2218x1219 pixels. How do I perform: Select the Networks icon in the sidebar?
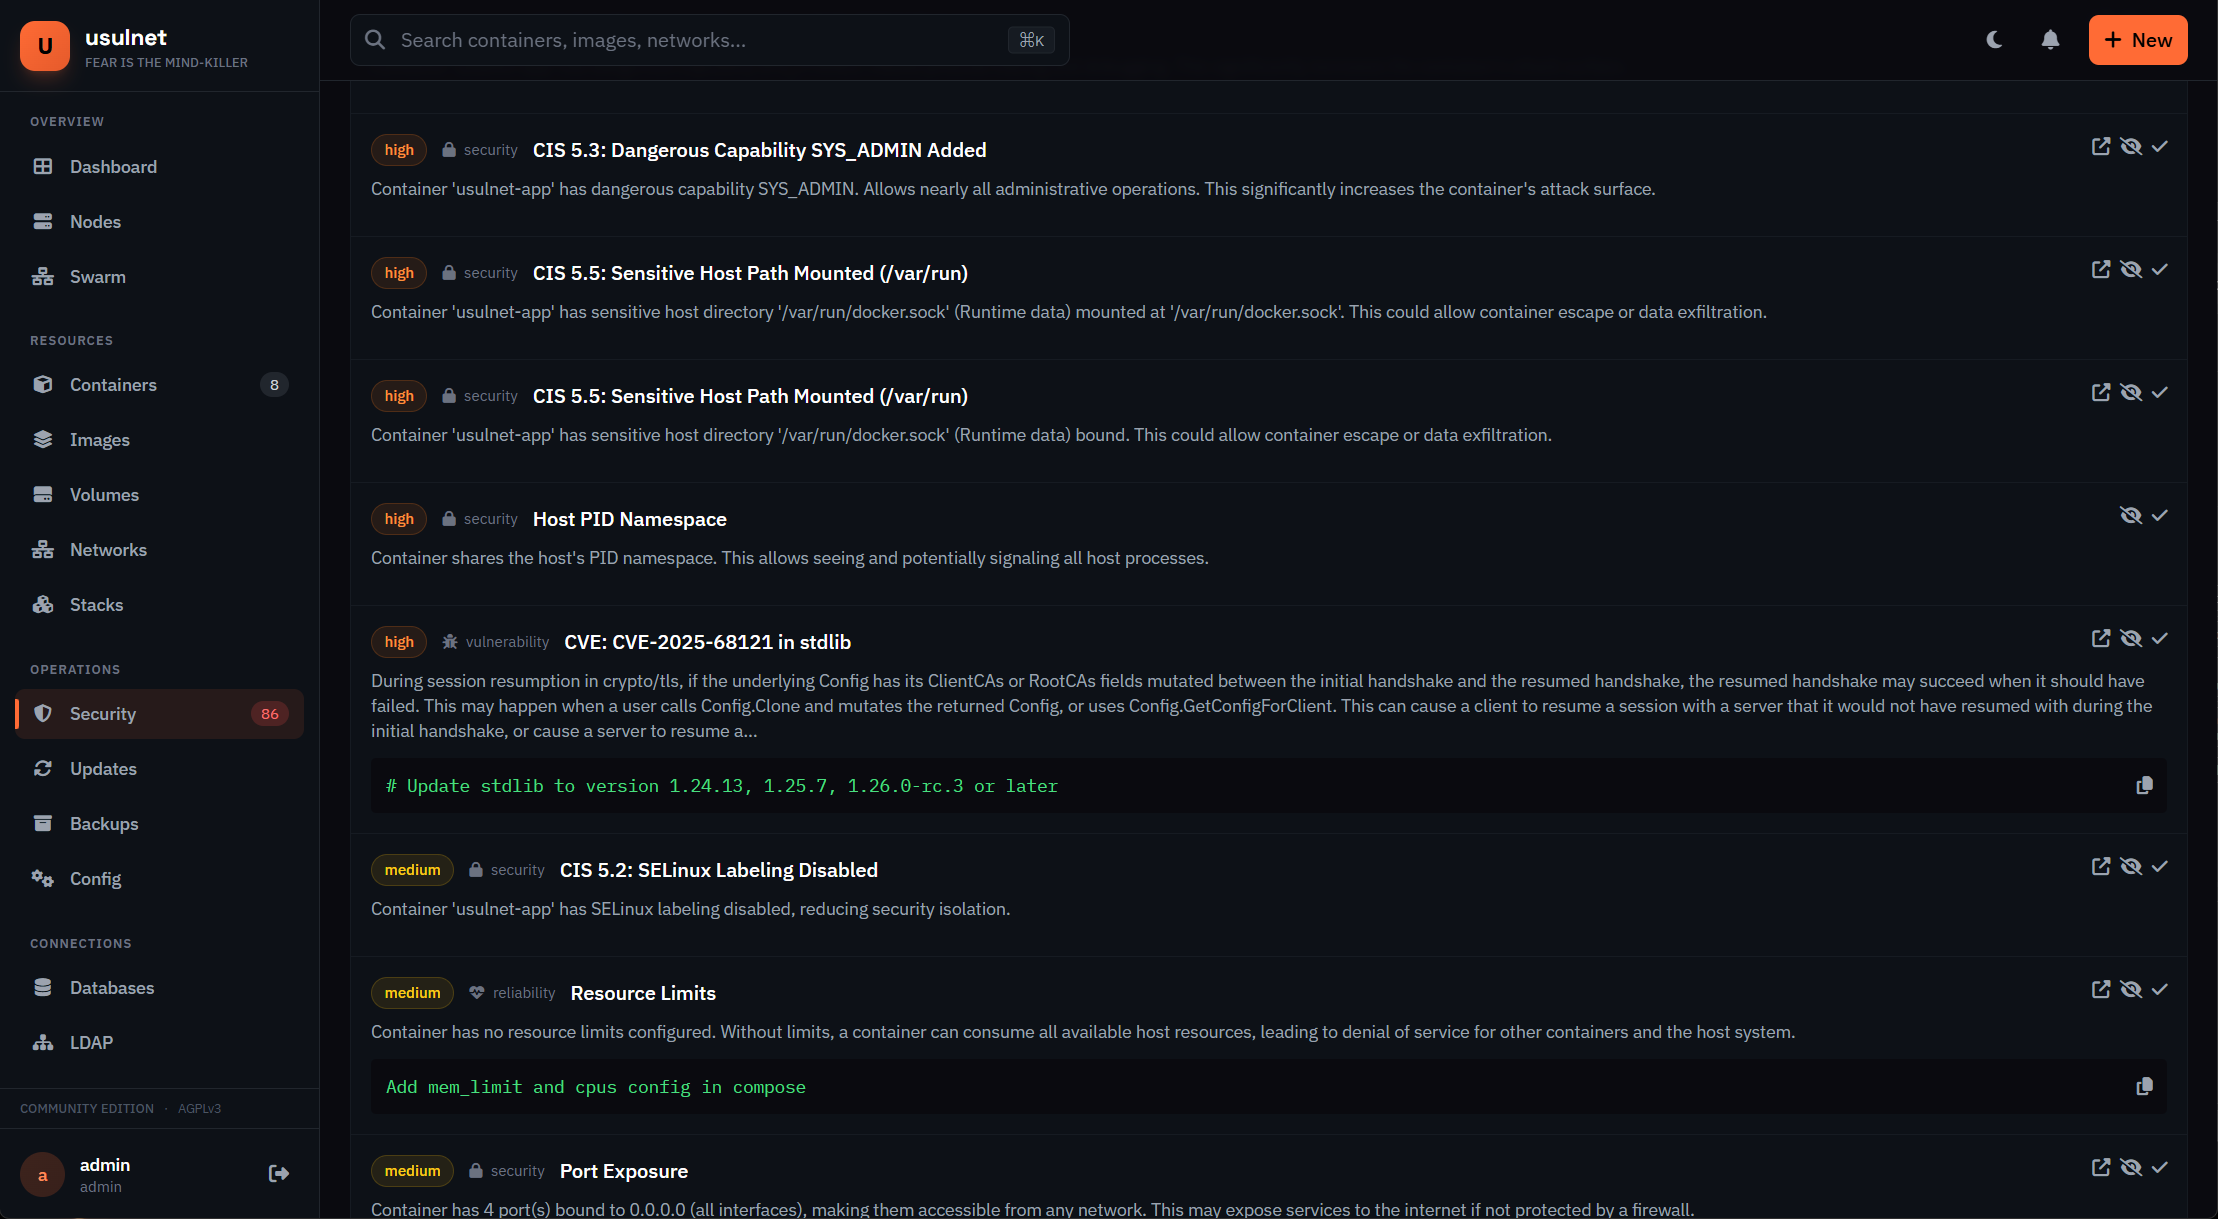point(44,549)
